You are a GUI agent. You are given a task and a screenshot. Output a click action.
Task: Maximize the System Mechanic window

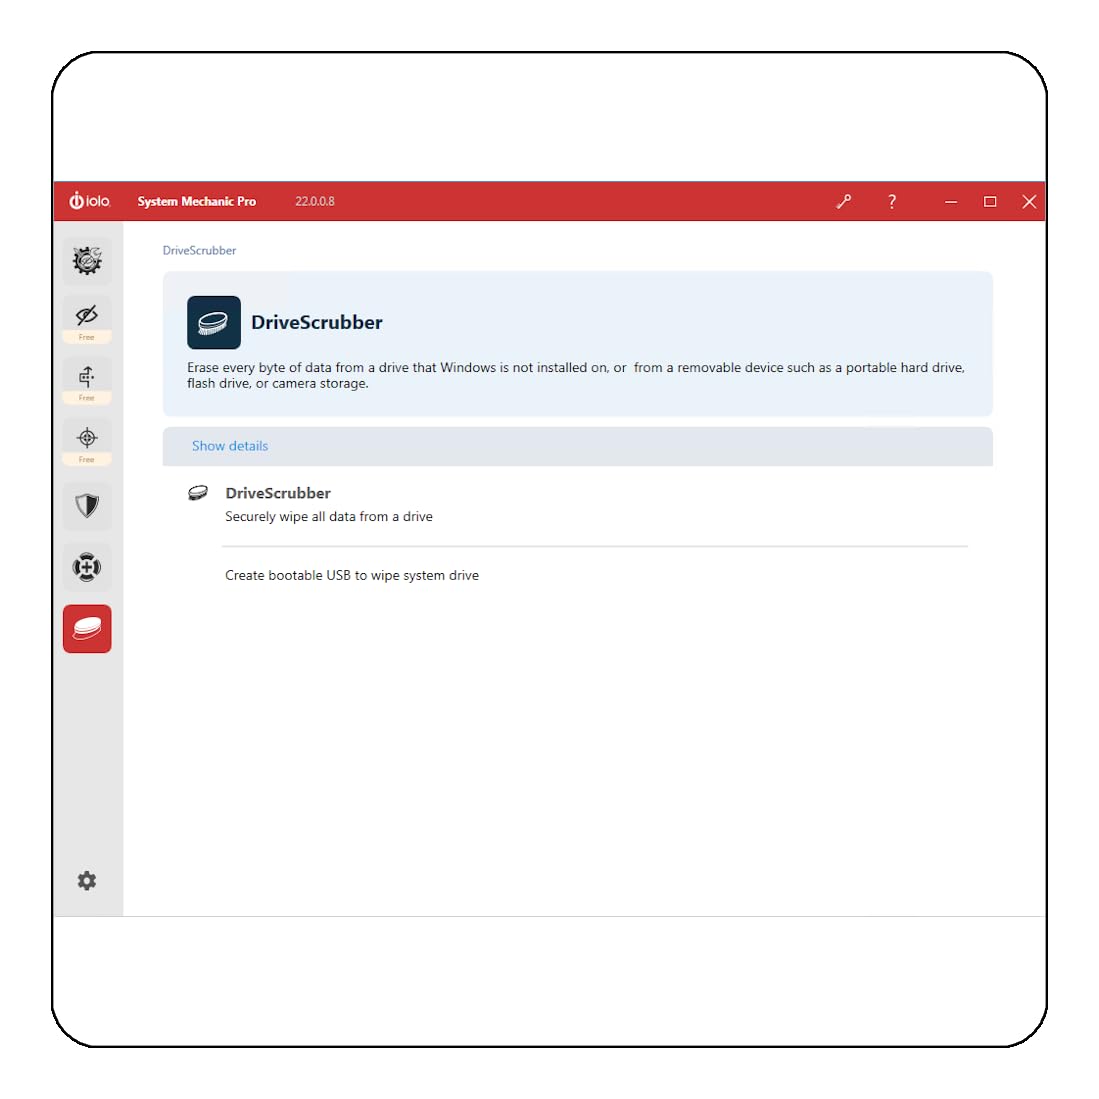click(990, 202)
